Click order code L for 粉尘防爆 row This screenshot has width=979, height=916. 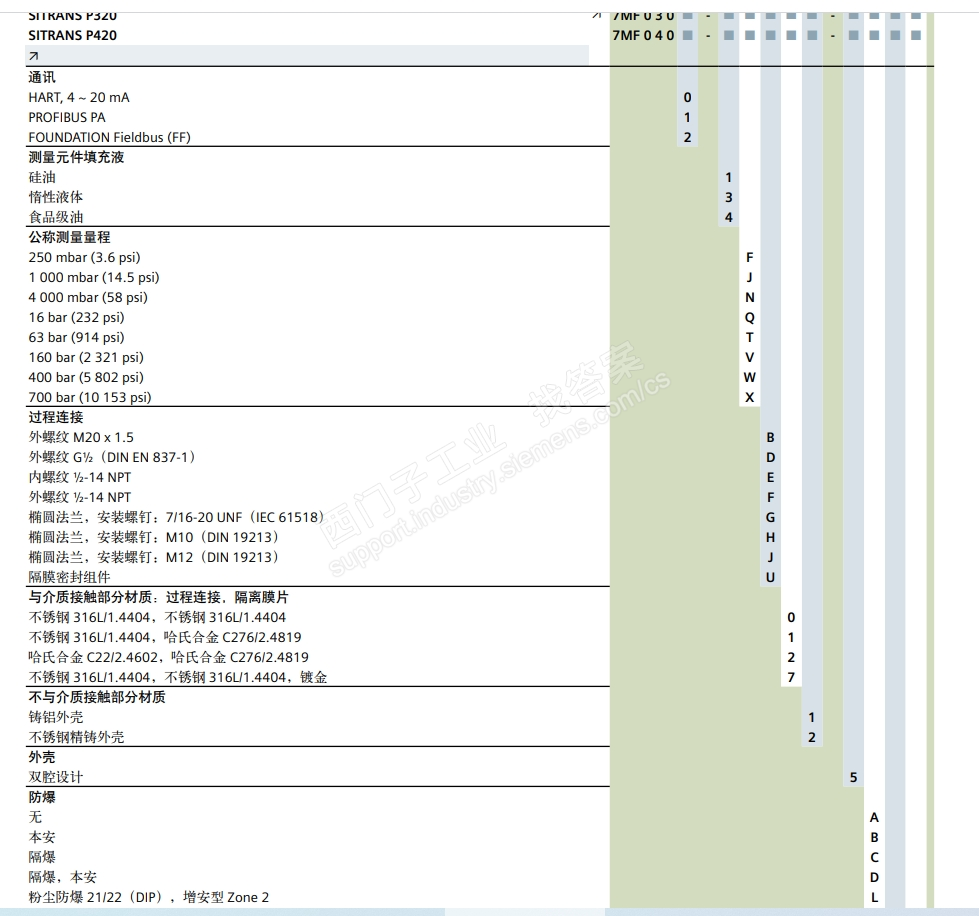tap(874, 897)
